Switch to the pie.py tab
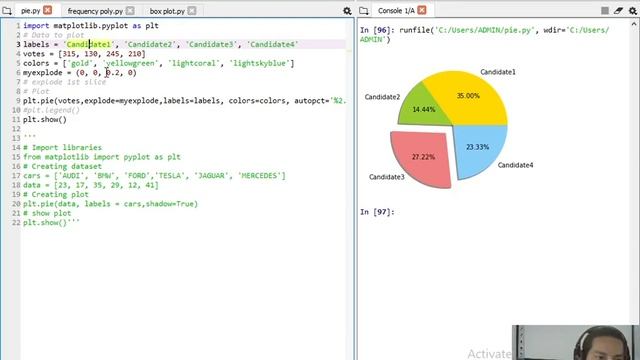640x360 pixels. [x=30, y=11]
